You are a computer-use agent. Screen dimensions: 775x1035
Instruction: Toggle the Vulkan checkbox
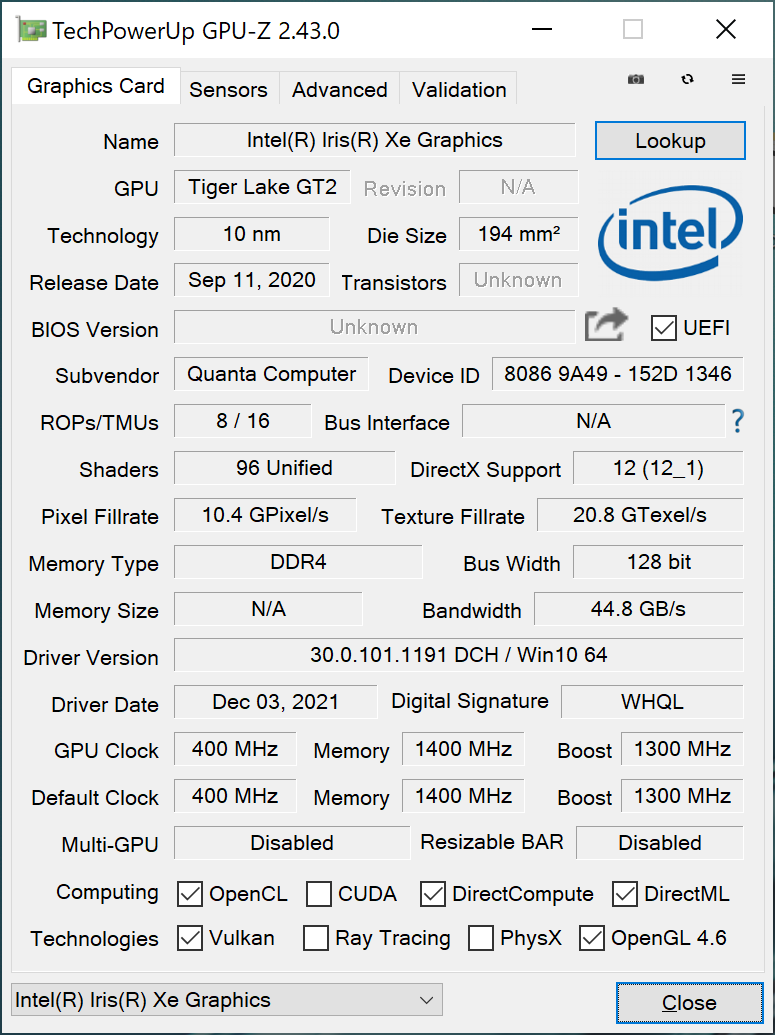(190, 938)
